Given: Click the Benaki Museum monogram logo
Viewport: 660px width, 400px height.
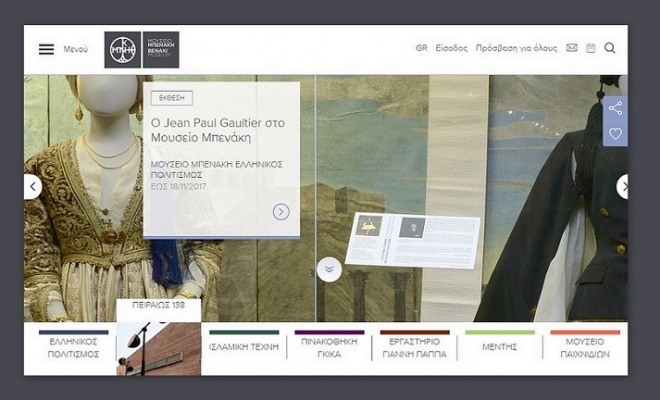Looking at the screenshot, I should coord(122,50).
